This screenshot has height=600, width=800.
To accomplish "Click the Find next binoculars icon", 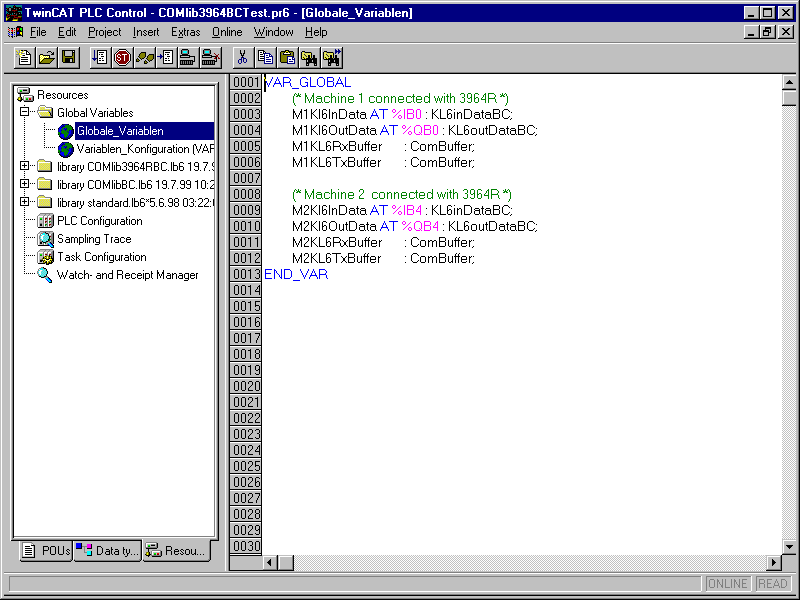I will 332,57.
